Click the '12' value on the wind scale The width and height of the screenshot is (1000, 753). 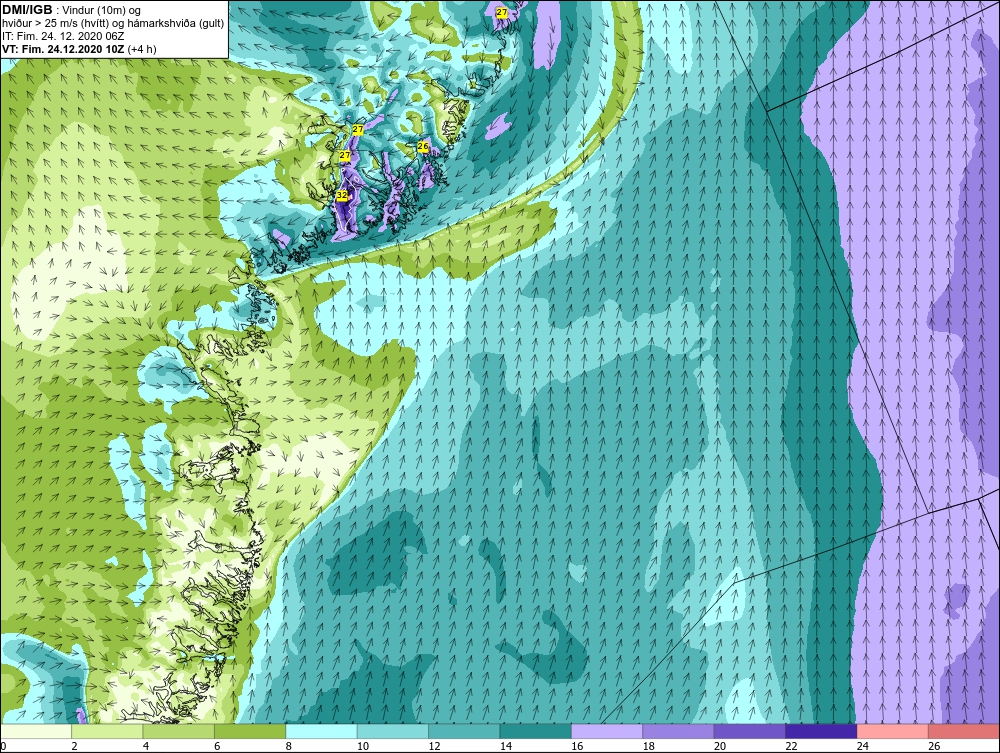pyautogui.click(x=434, y=746)
